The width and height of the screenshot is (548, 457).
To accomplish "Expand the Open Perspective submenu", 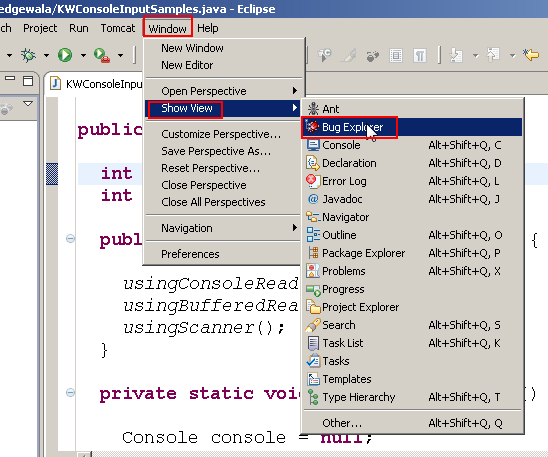I will 224,91.
